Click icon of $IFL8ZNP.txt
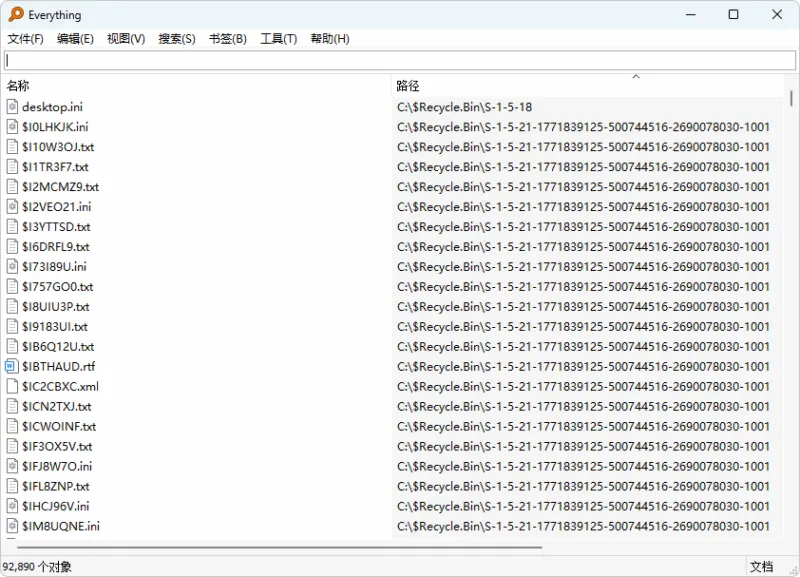The image size is (800, 577). 12,486
